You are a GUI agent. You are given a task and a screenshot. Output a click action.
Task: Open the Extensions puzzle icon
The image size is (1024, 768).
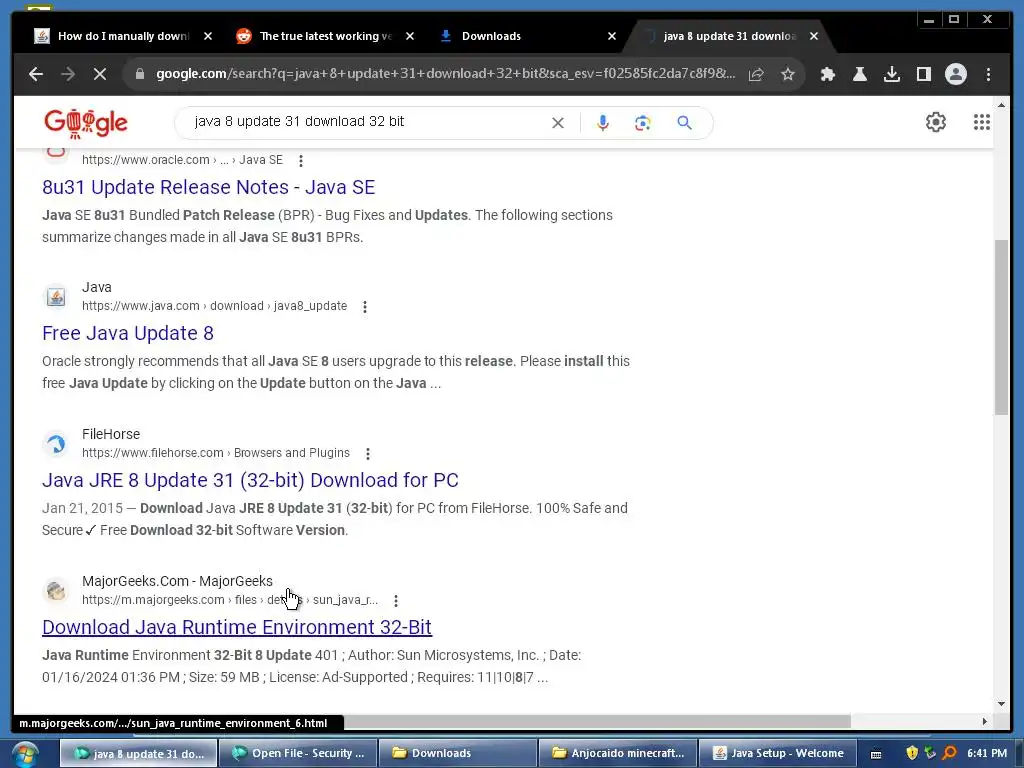tap(828, 74)
